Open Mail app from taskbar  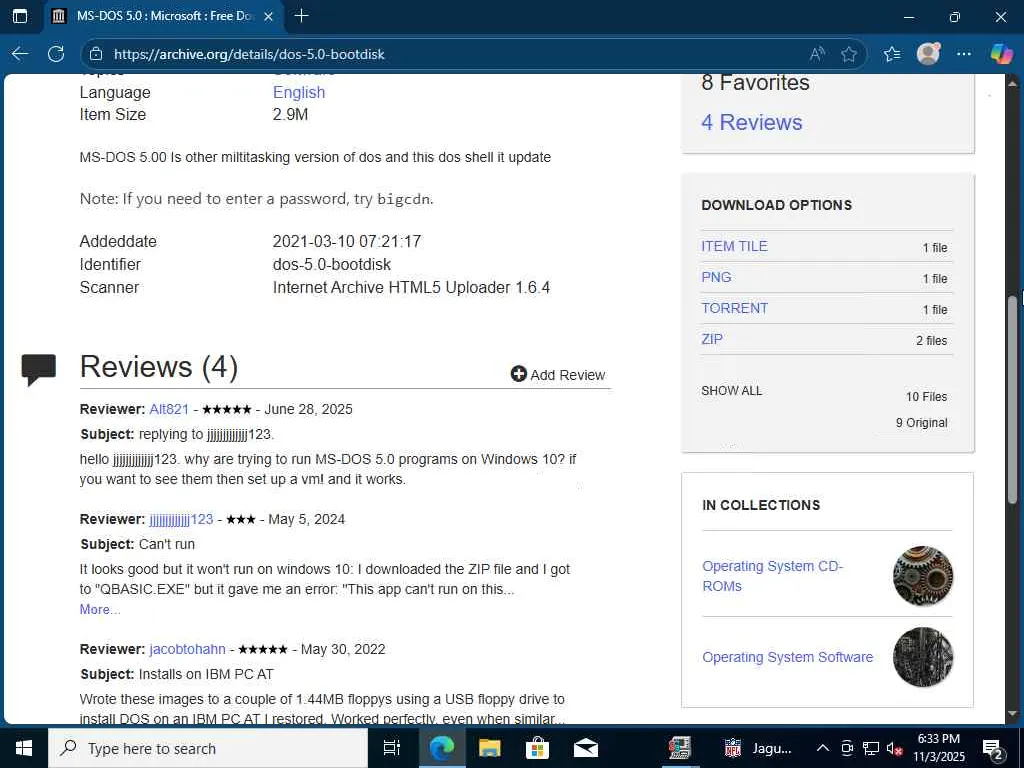(585, 748)
